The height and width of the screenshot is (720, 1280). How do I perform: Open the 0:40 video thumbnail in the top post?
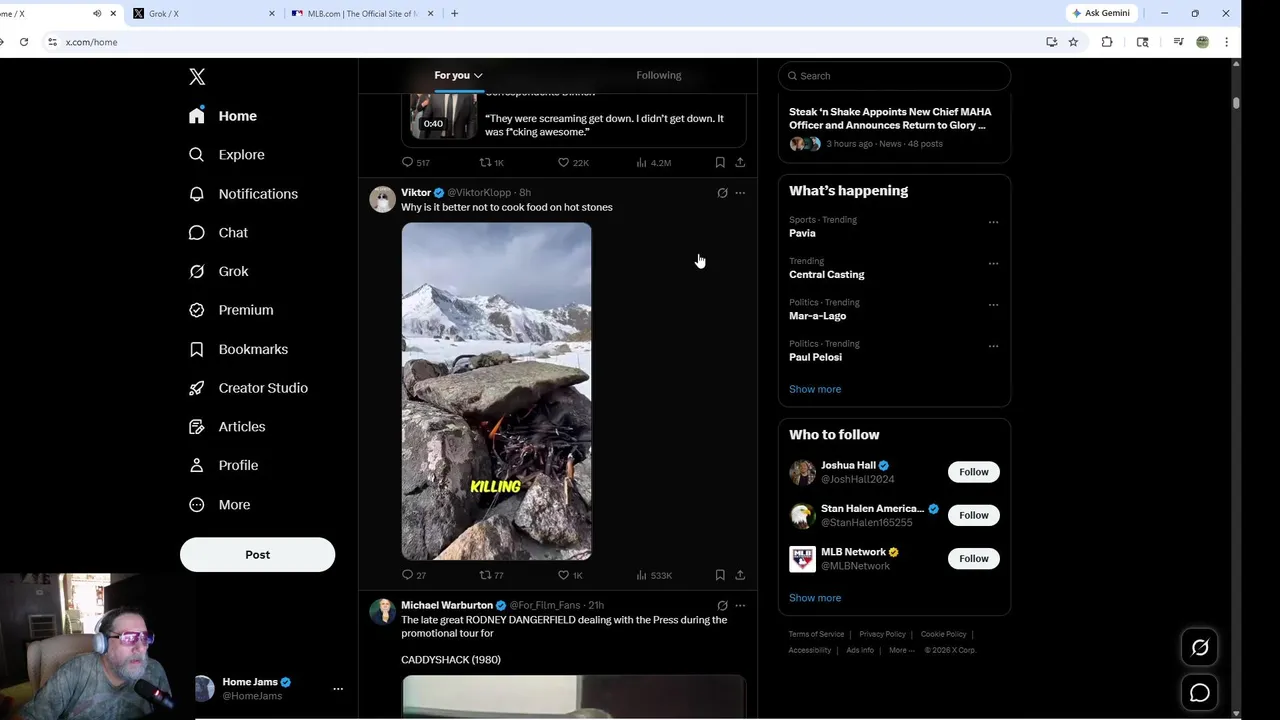pos(443,116)
